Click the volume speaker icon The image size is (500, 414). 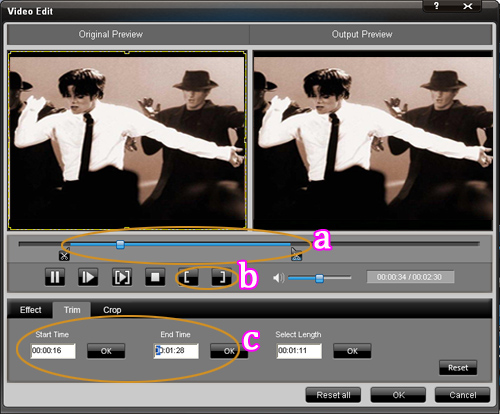[279, 277]
